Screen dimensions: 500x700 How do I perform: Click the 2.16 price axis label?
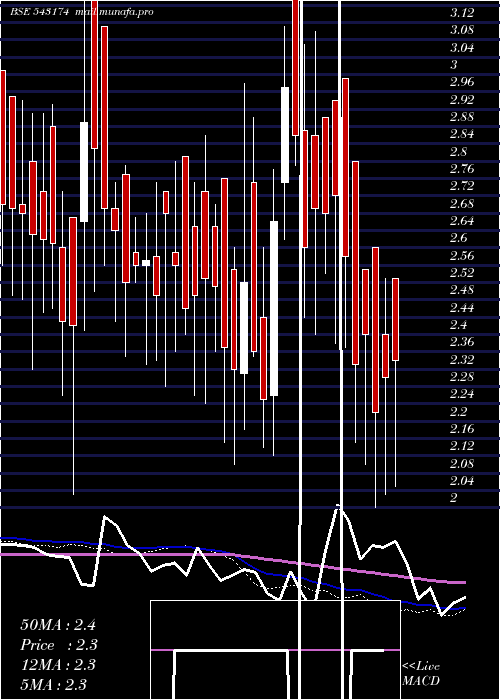click(462, 429)
